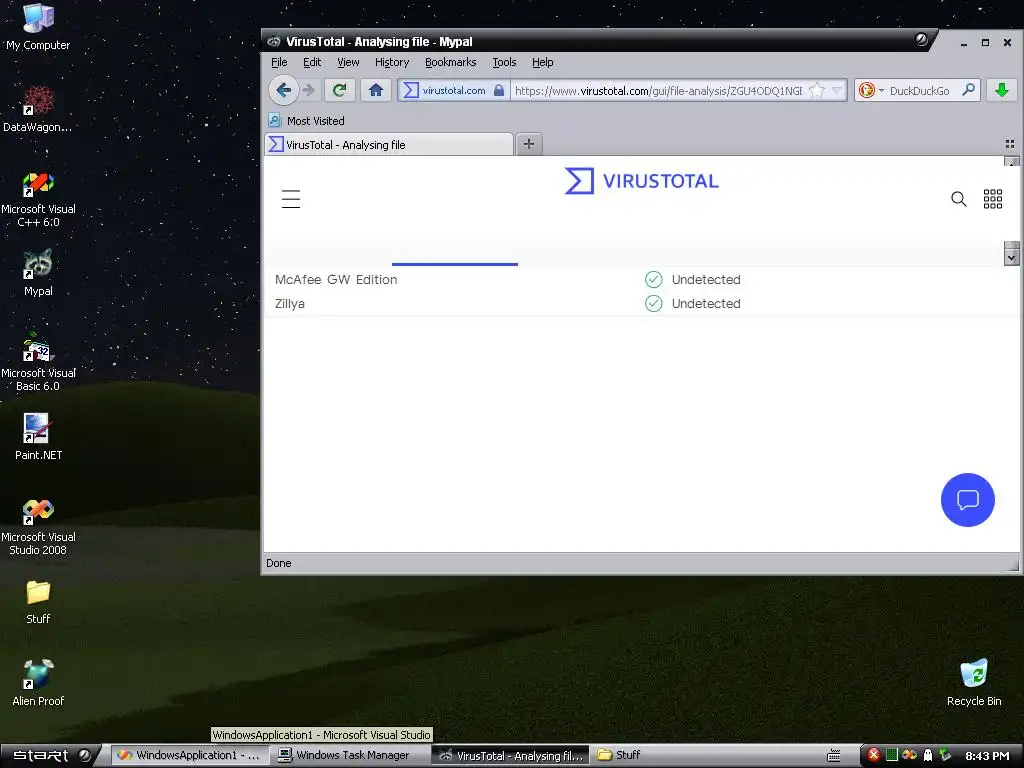Open a new tab with plus button

[x=529, y=144]
